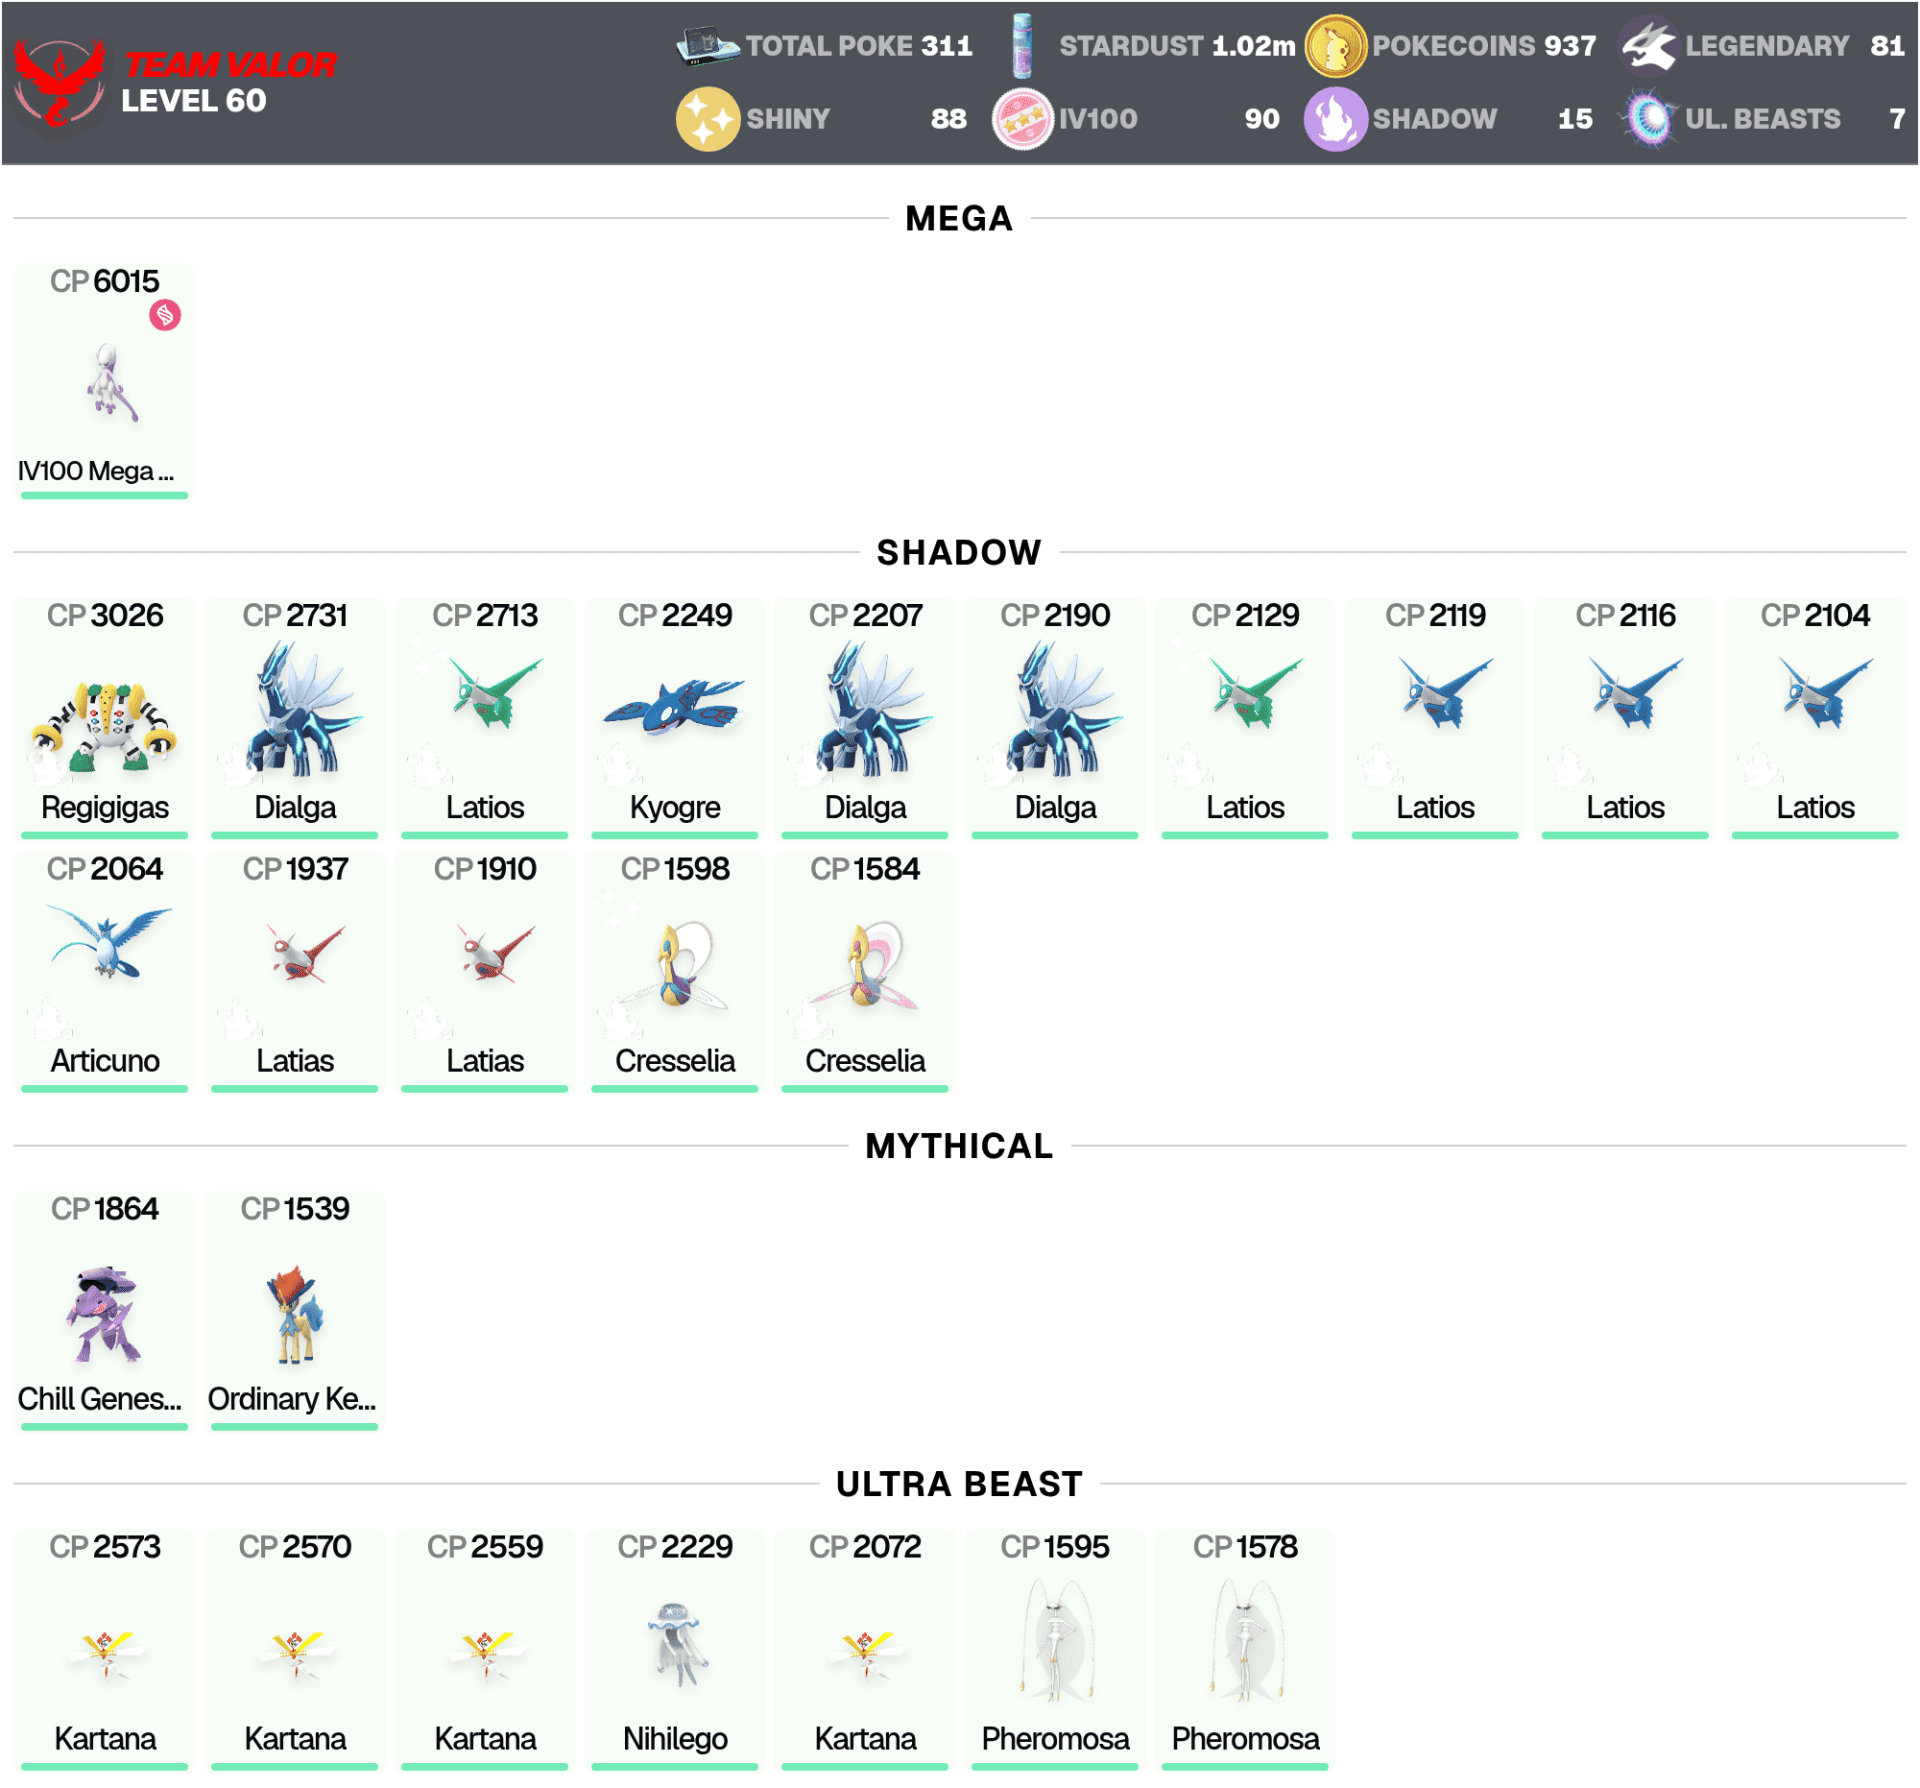The image size is (1920, 1788).
Task: Click the Shadow count 15
Action: 1575,119
